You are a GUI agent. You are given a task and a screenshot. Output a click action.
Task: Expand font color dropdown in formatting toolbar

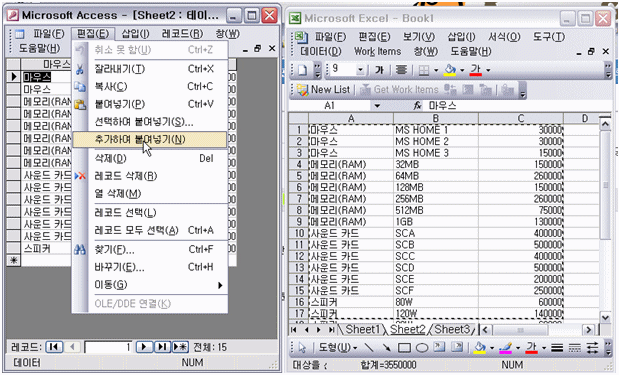(x=488, y=70)
